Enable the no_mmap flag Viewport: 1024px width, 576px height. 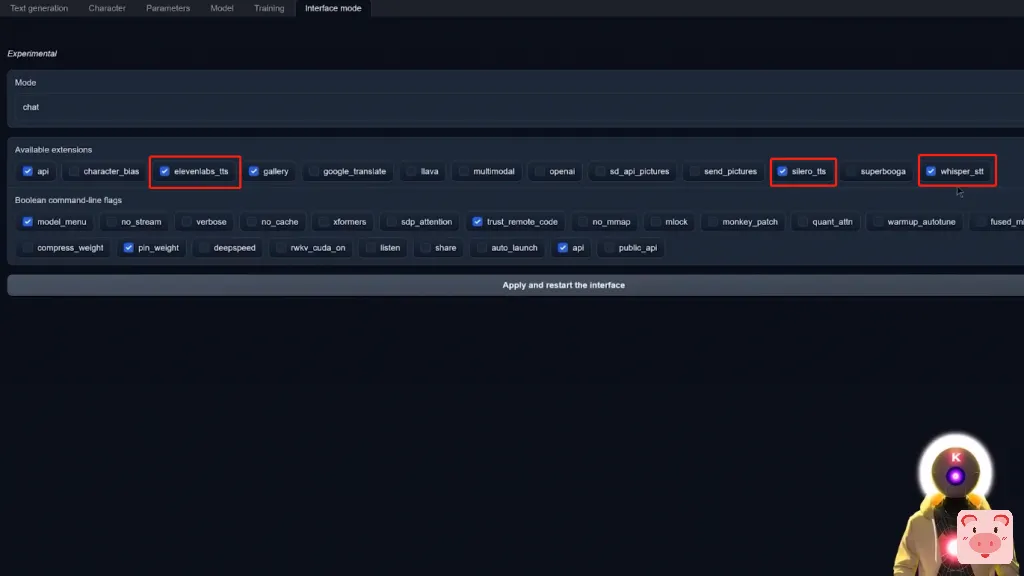(x=583, y=222)
